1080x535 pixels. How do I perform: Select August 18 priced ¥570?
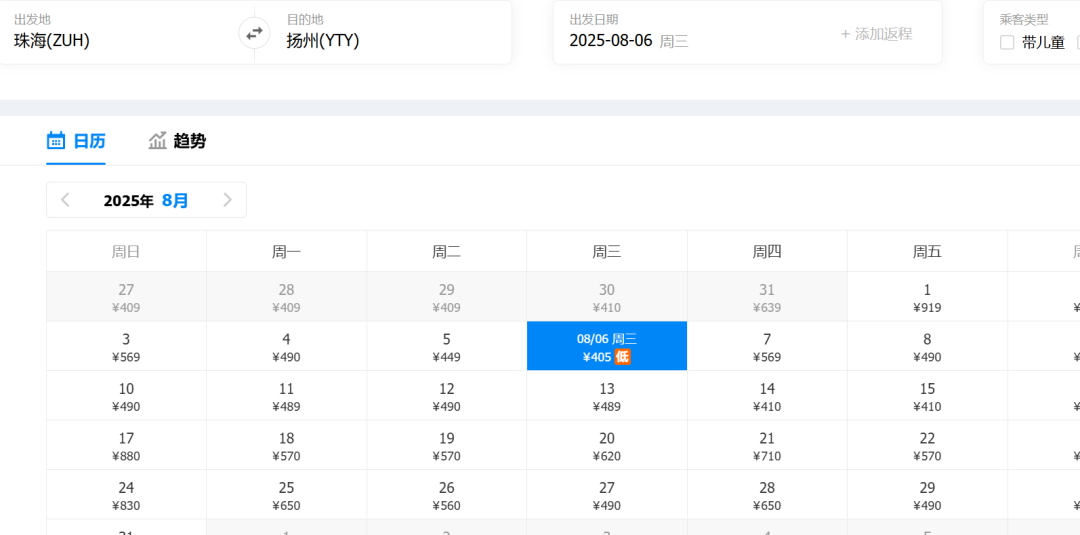(287, 445)
